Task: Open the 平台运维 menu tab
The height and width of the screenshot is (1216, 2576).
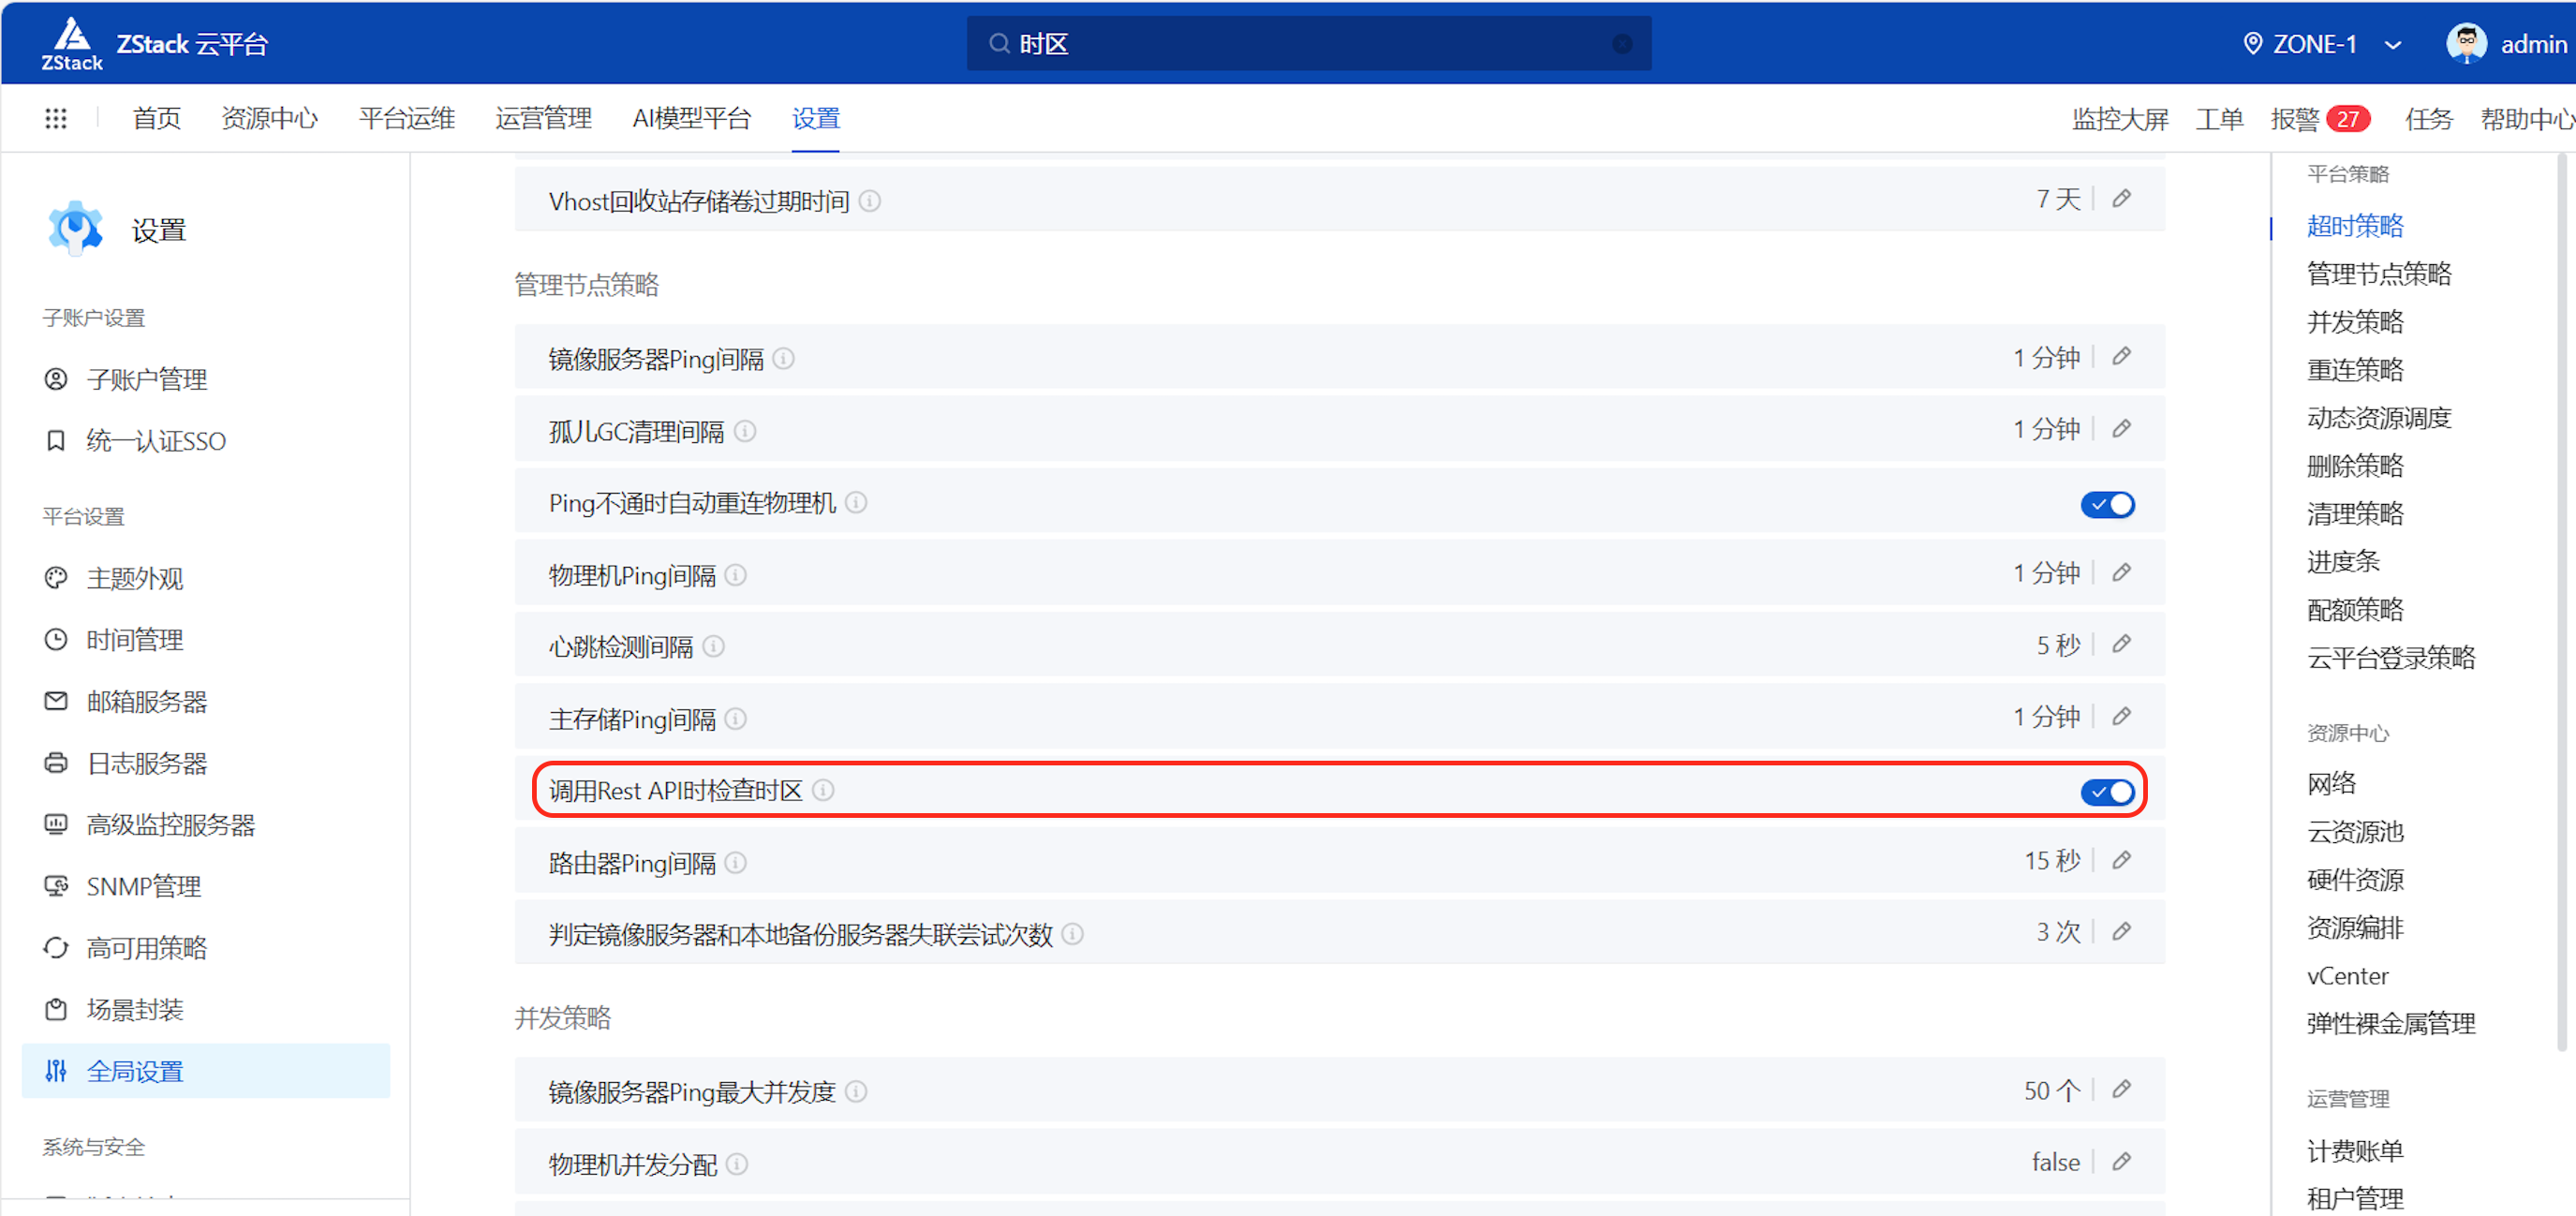Action: pos(406,119)
